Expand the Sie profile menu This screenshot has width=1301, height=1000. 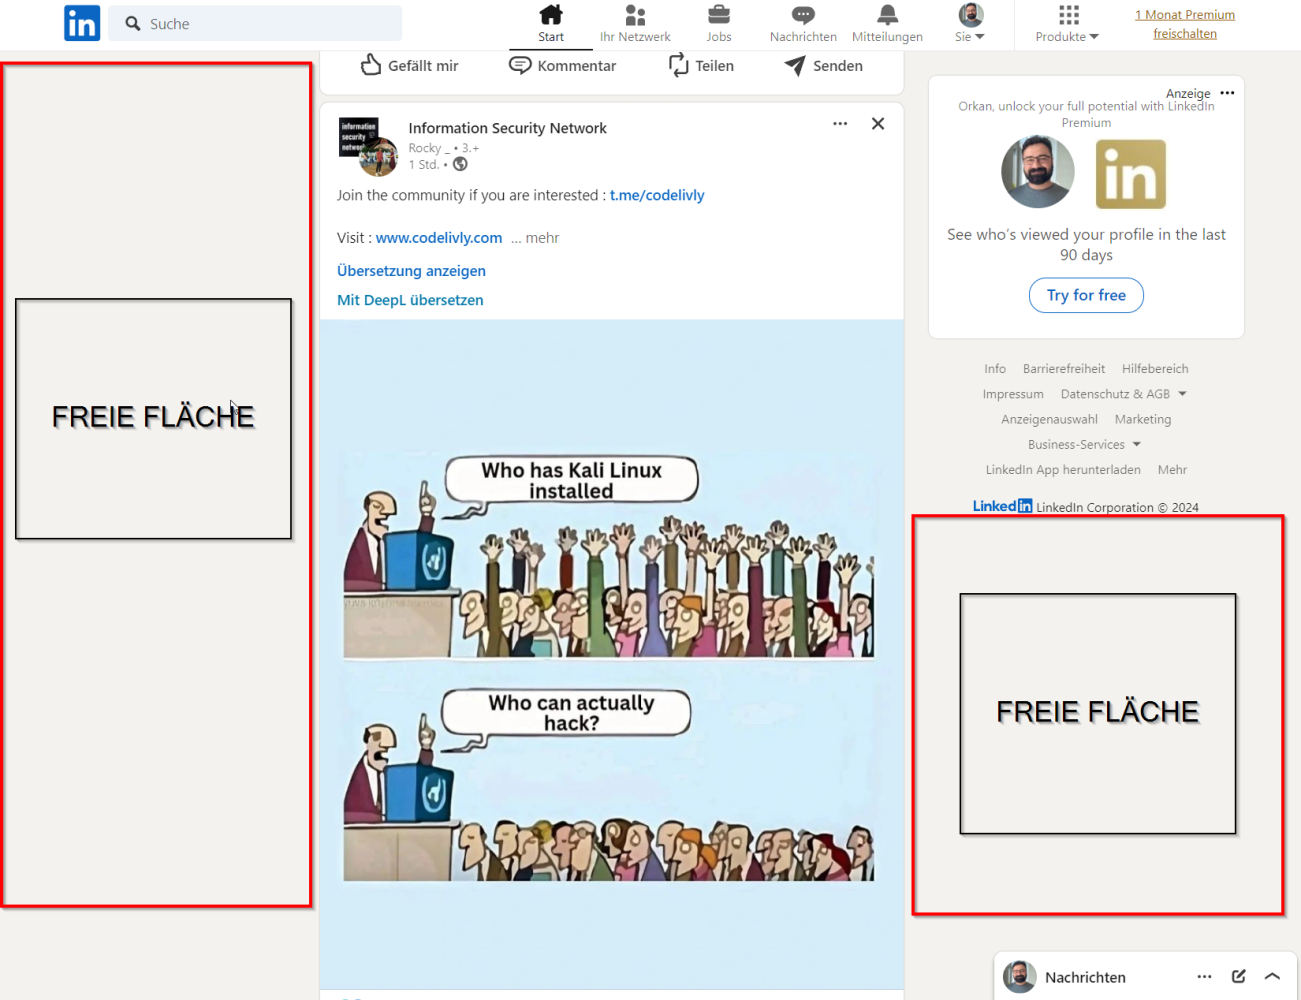point(970,24)
